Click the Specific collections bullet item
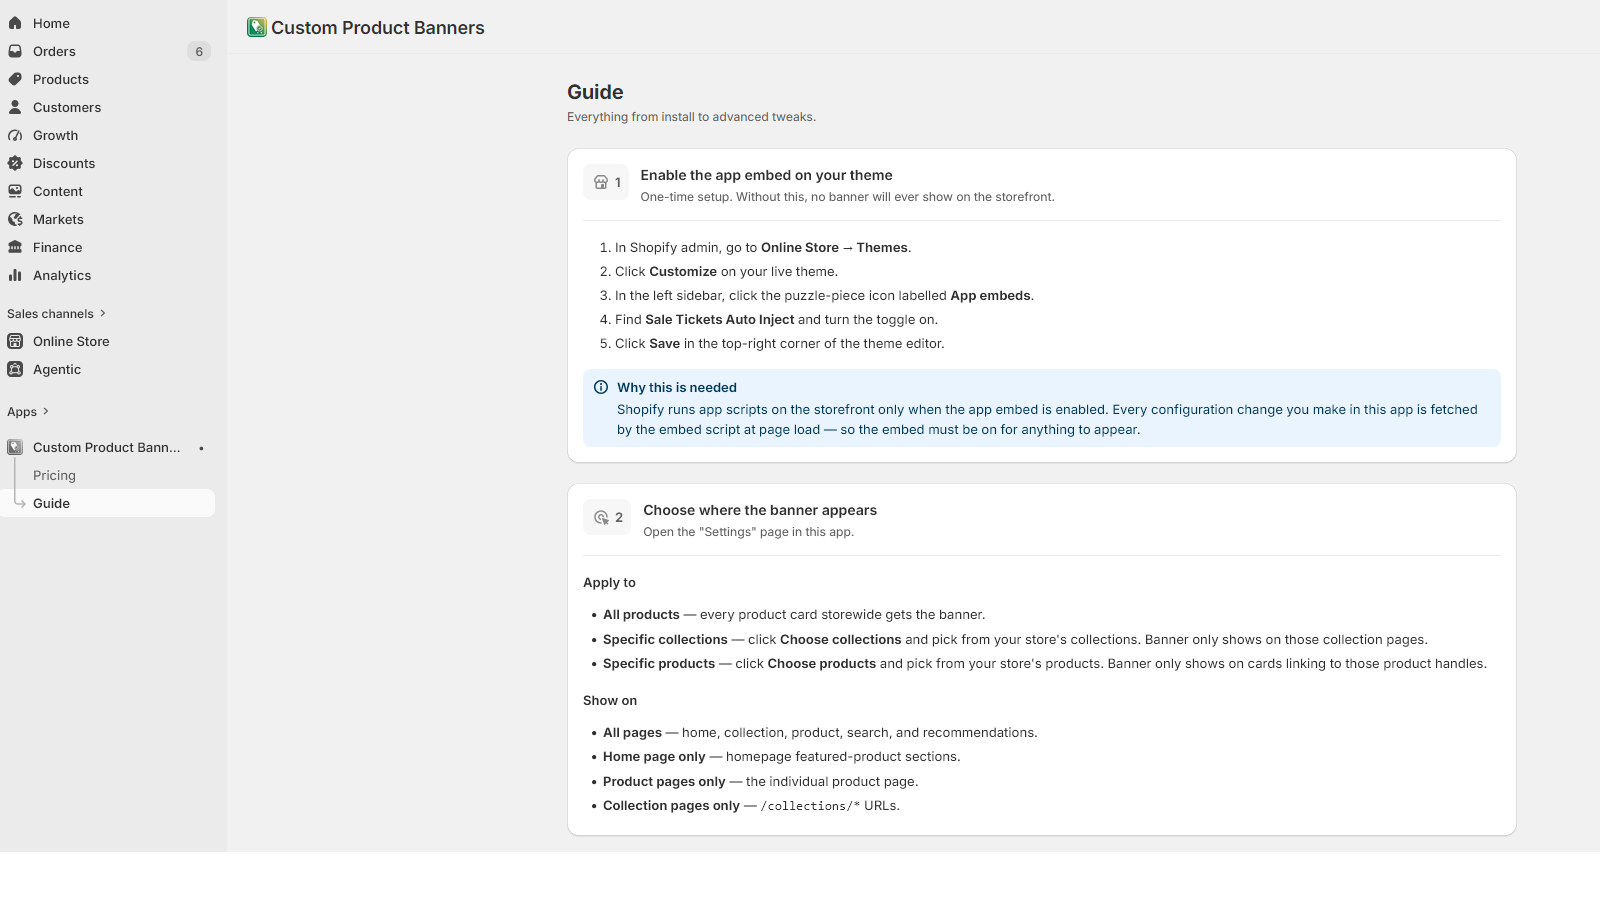Image resolution: width=1600 pixels, height=900 pixels. [x=1015, y=640]
